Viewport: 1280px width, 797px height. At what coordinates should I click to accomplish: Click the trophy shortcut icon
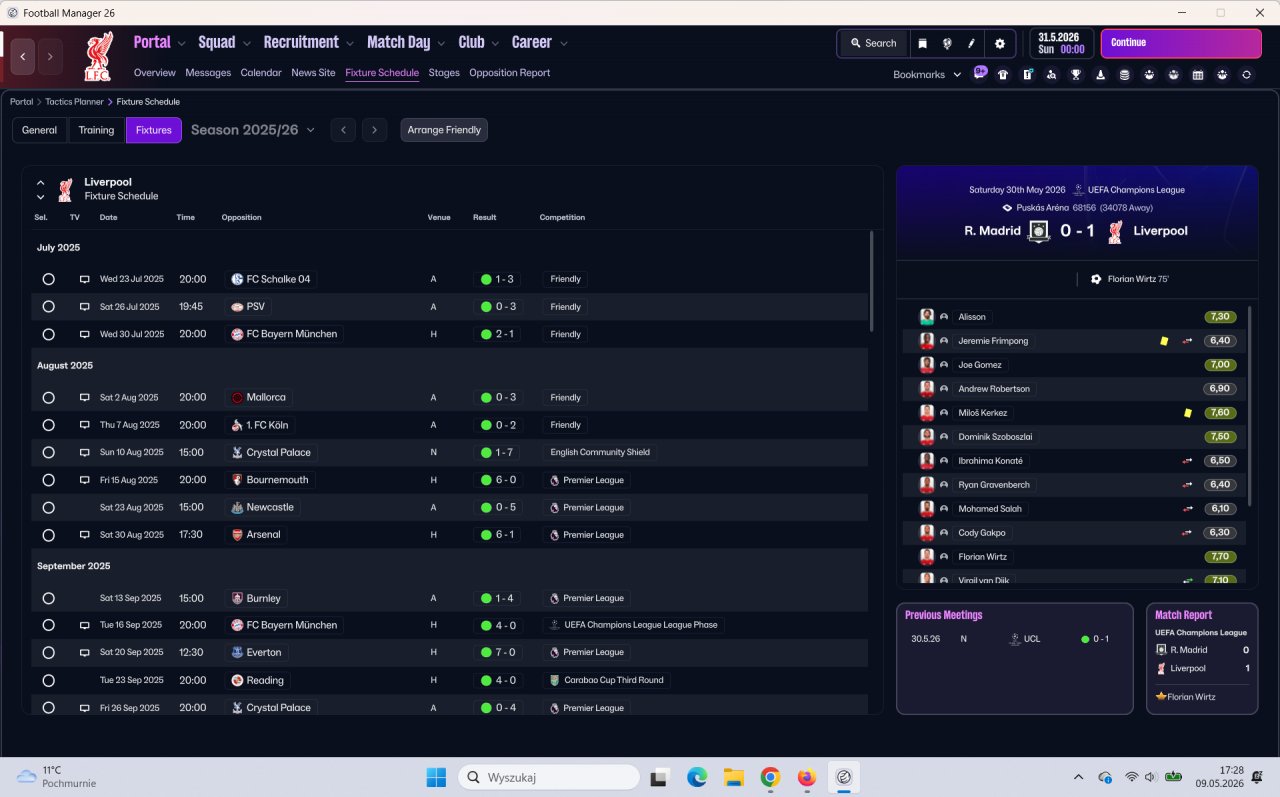point(1076,74)
